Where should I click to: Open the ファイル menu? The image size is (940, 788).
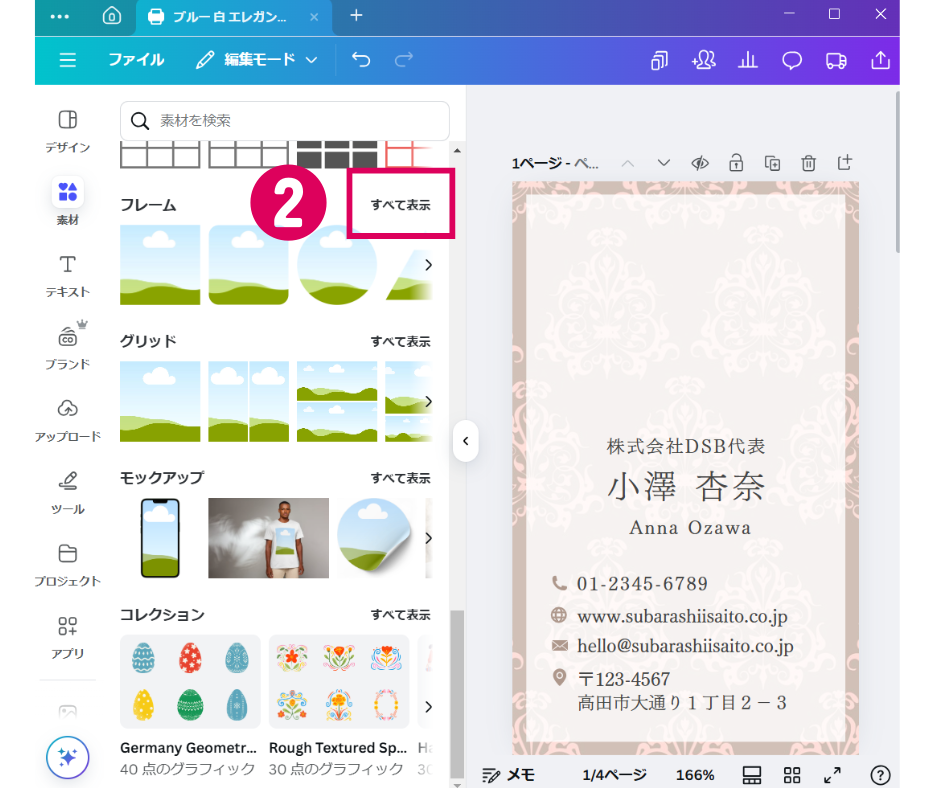[x=136, y=60]
